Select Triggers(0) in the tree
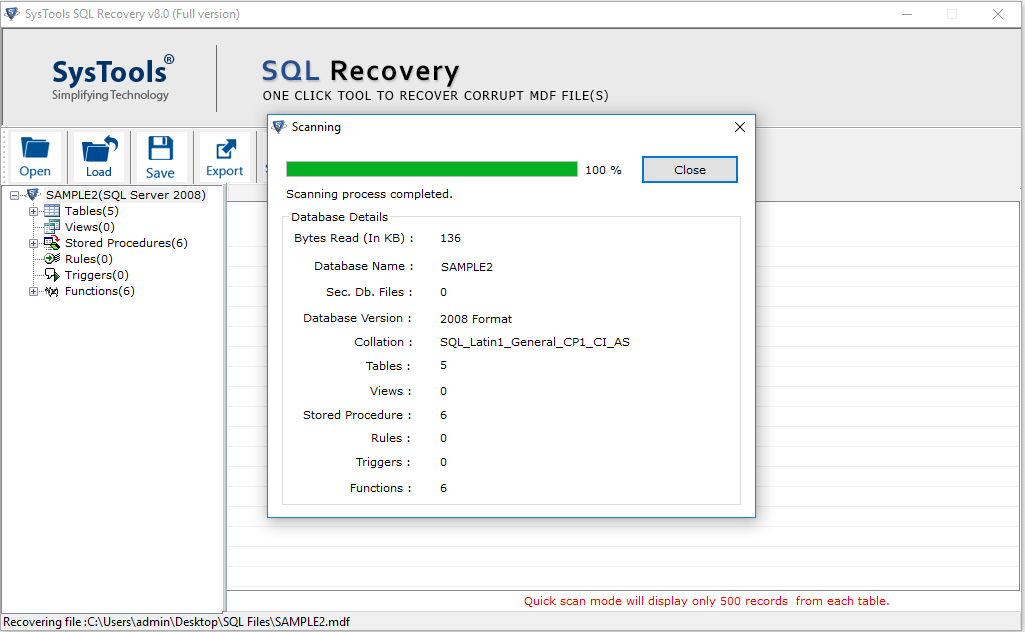 click(x=97, y=275)
